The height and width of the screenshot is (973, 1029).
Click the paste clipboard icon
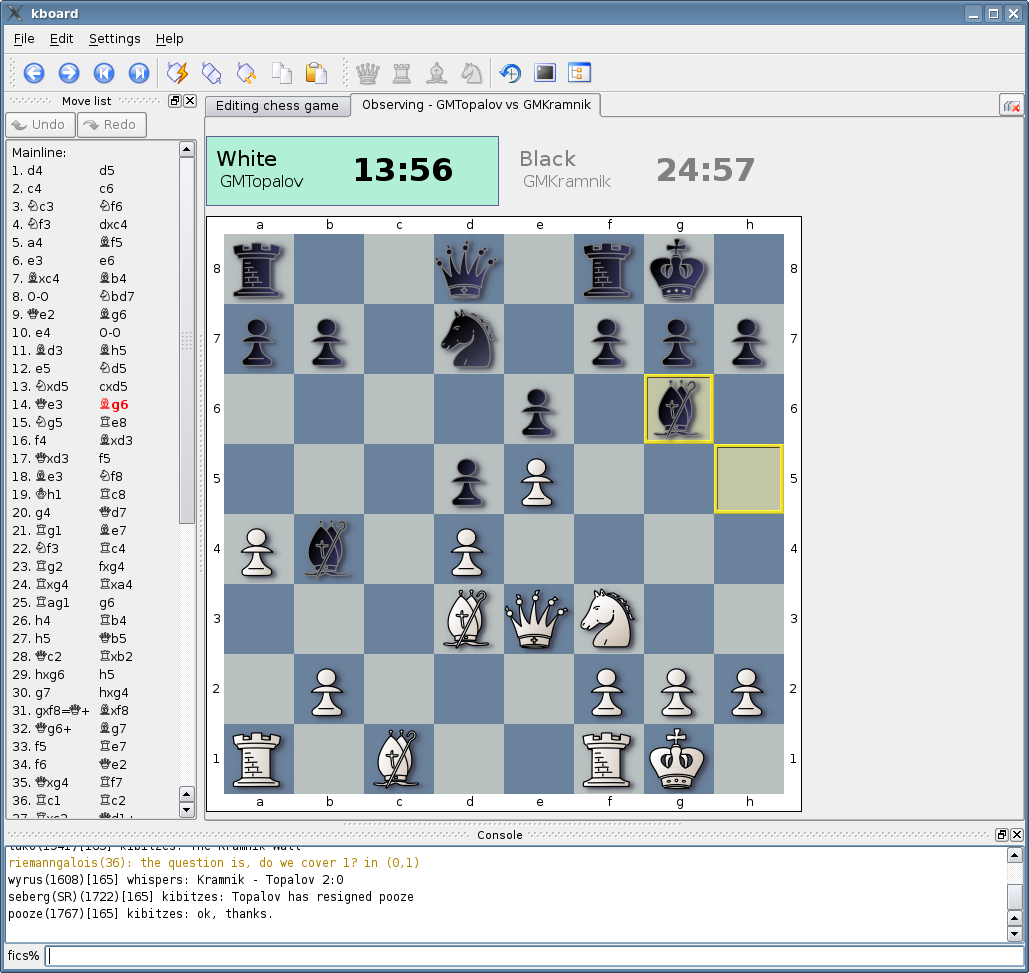pyautogui.click(x=316, y=73)
